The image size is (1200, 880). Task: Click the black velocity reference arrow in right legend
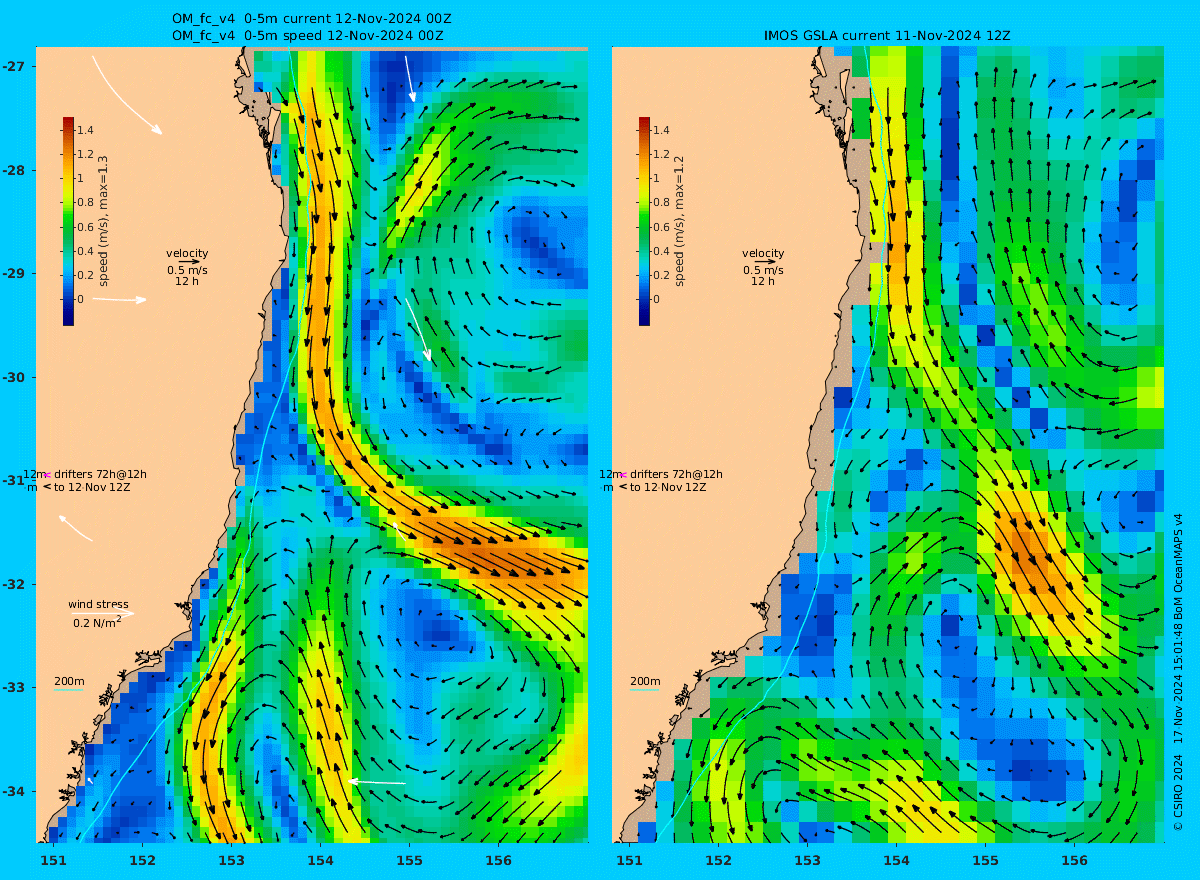pyautogui.click(x=765, y=262)
